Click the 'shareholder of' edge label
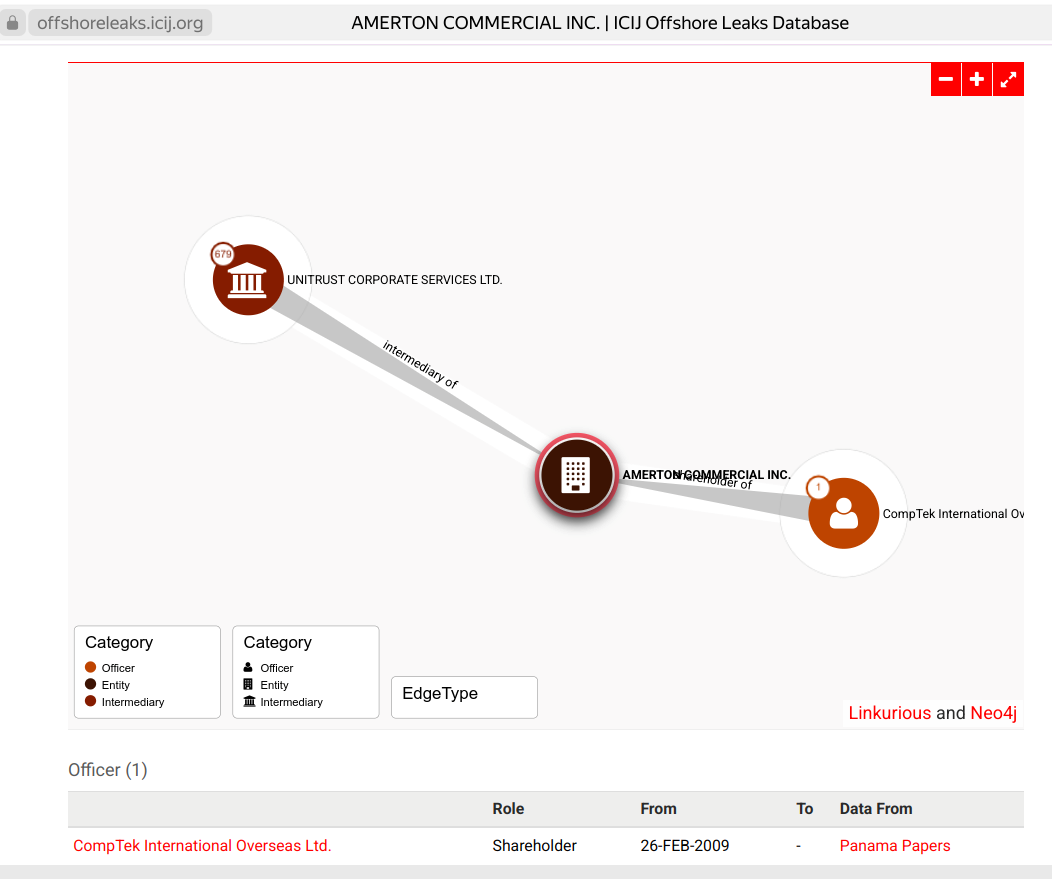 715,479
